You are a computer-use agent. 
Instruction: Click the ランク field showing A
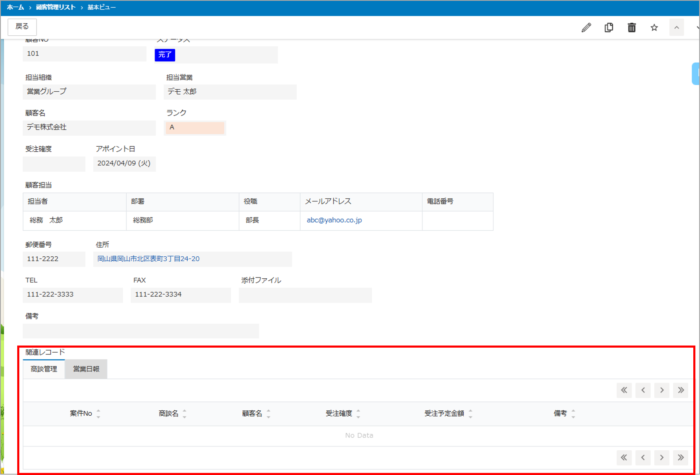coord(195,128)
